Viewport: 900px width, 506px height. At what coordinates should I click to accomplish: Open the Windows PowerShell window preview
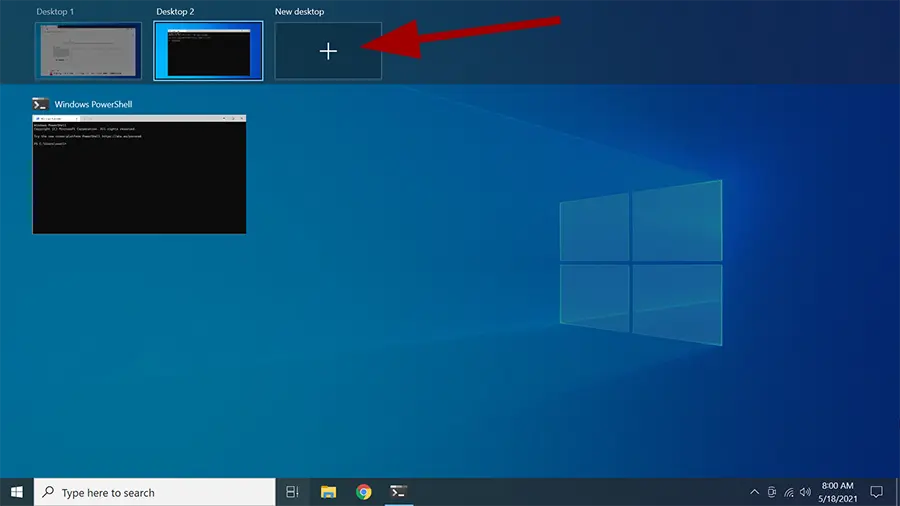[139, 175]
